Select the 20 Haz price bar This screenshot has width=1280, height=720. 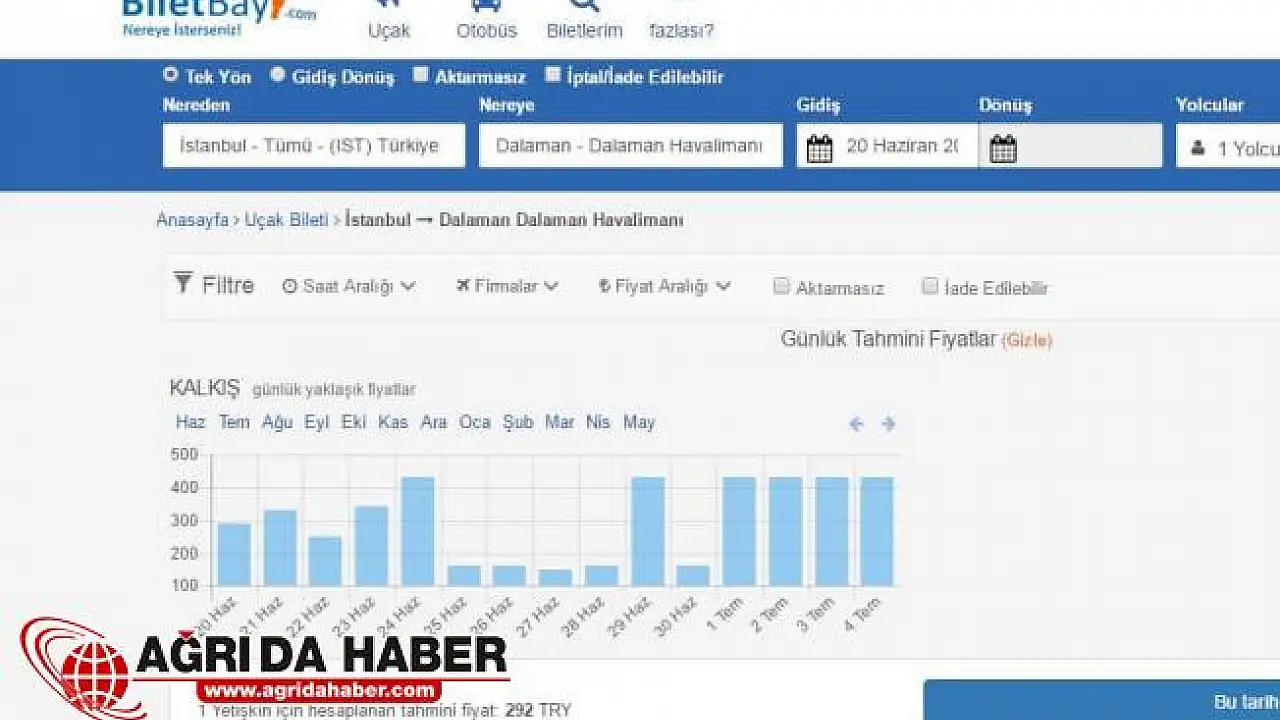(234, 554)
